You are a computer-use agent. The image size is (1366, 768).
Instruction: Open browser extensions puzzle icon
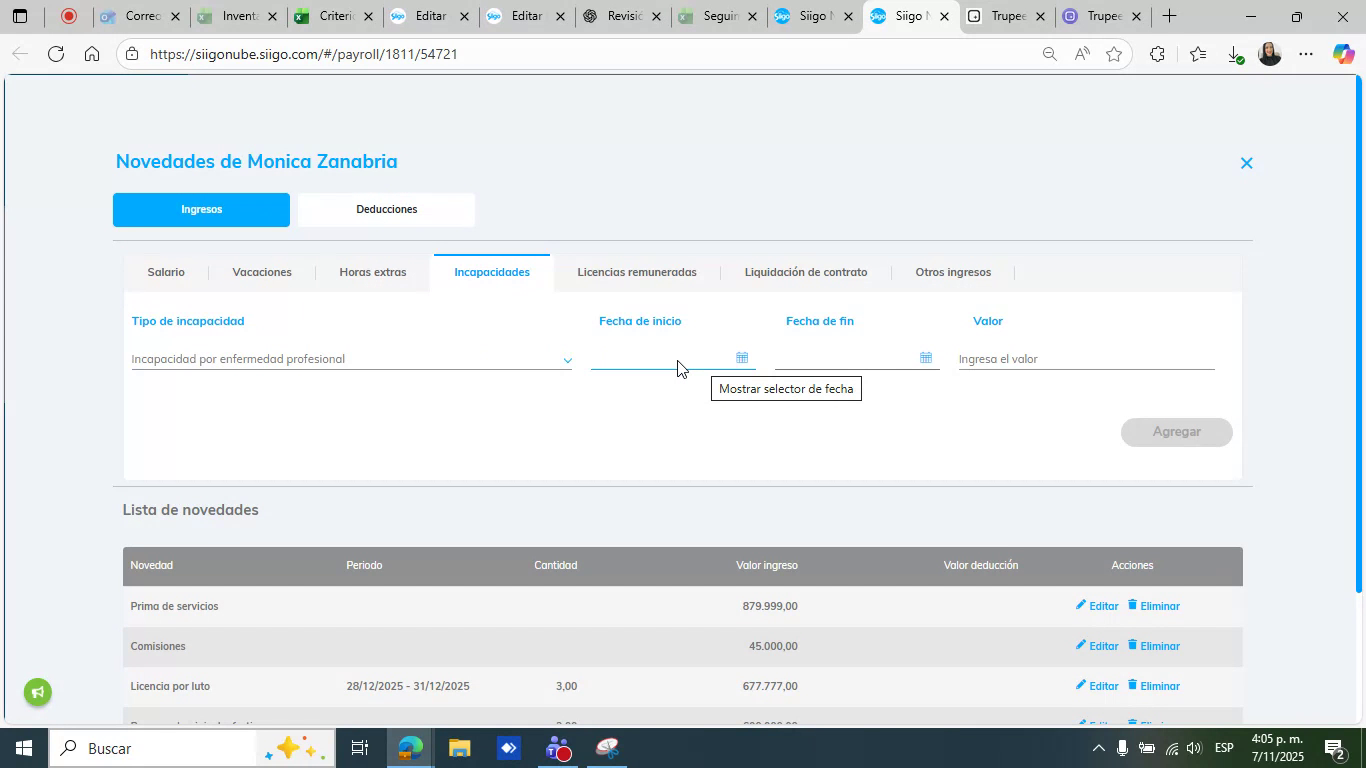pos(1157,54)
